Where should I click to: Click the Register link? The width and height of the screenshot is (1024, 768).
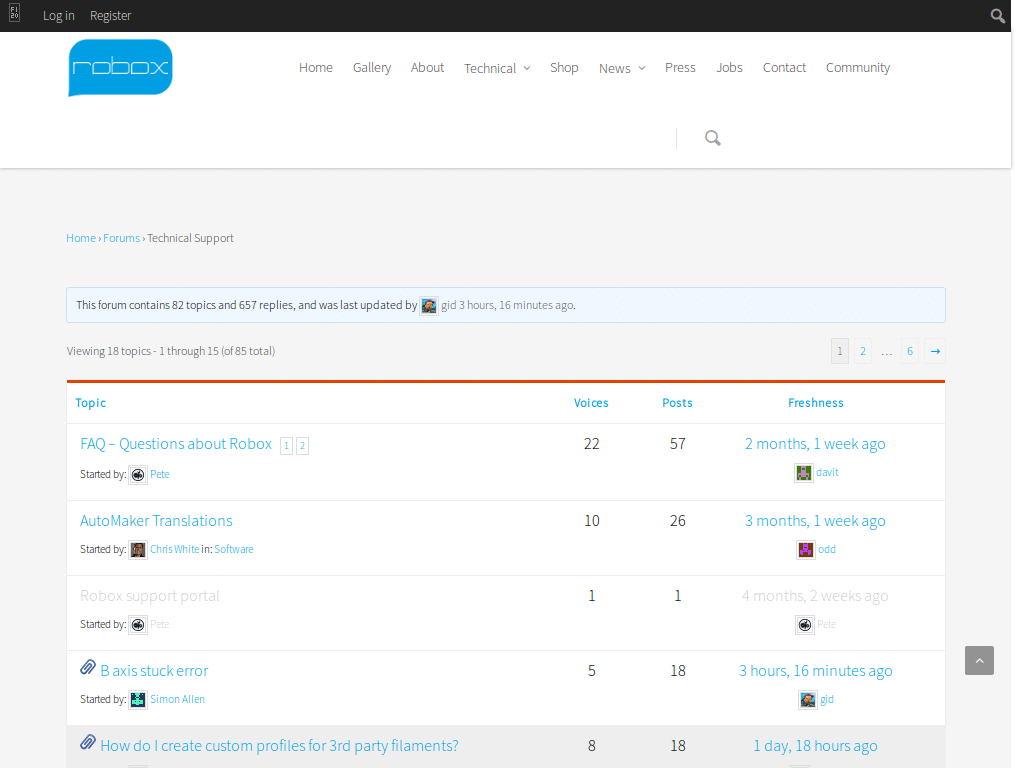coord(110,16)
